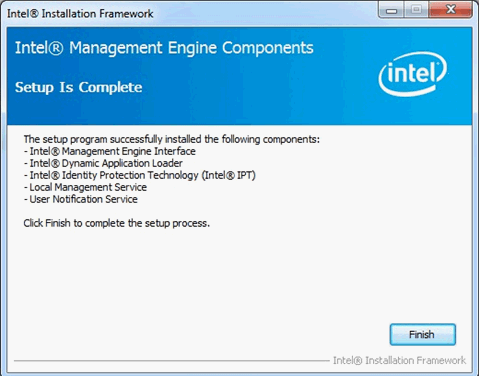
Task: Click the Intel® Installation Framework title bar text
Action: coord(80,14)
